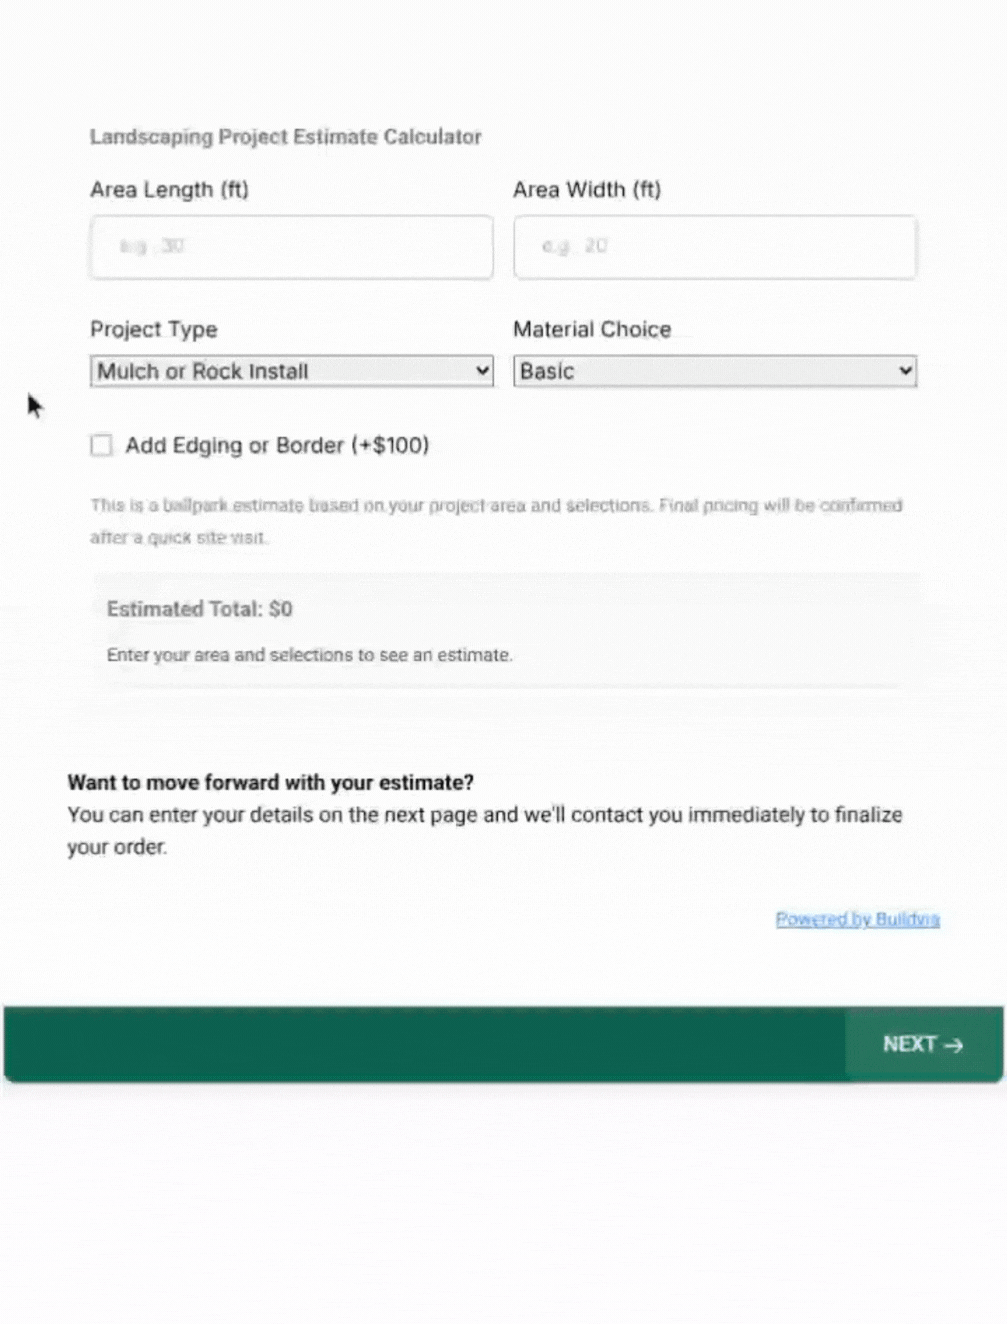The image size is (1007, 1324).
Task: Click the "Add Edging or Border (+$100)" label text
Action: point(277,445)
